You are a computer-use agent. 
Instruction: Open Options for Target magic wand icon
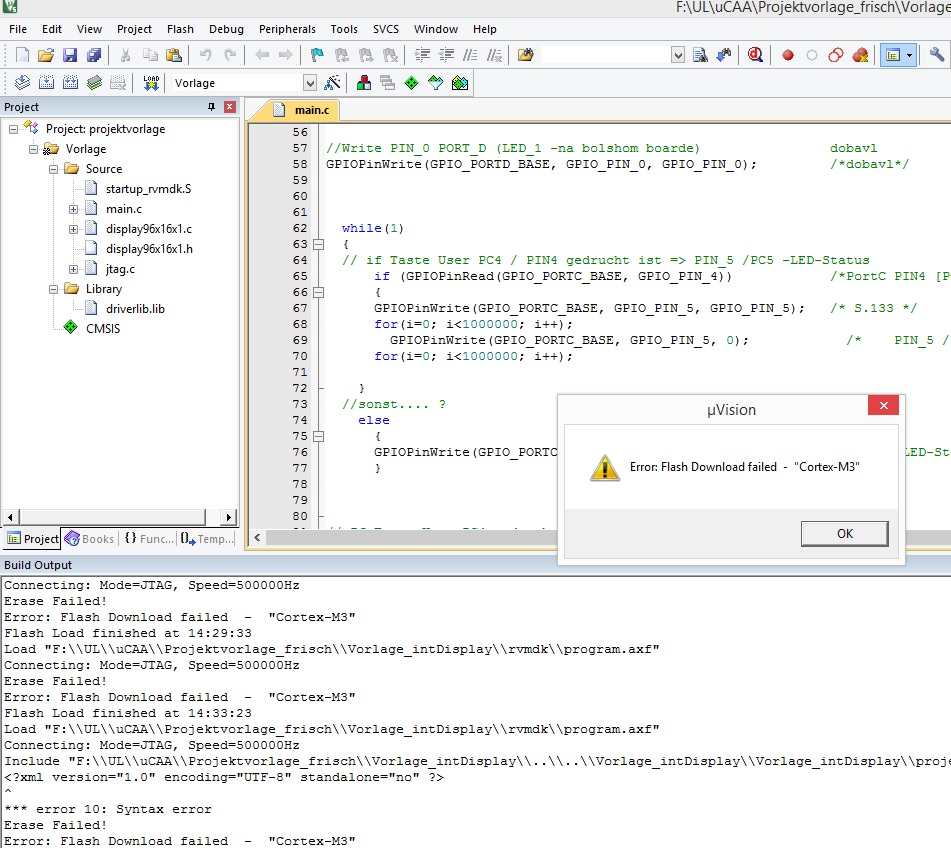tap(333, 83)
